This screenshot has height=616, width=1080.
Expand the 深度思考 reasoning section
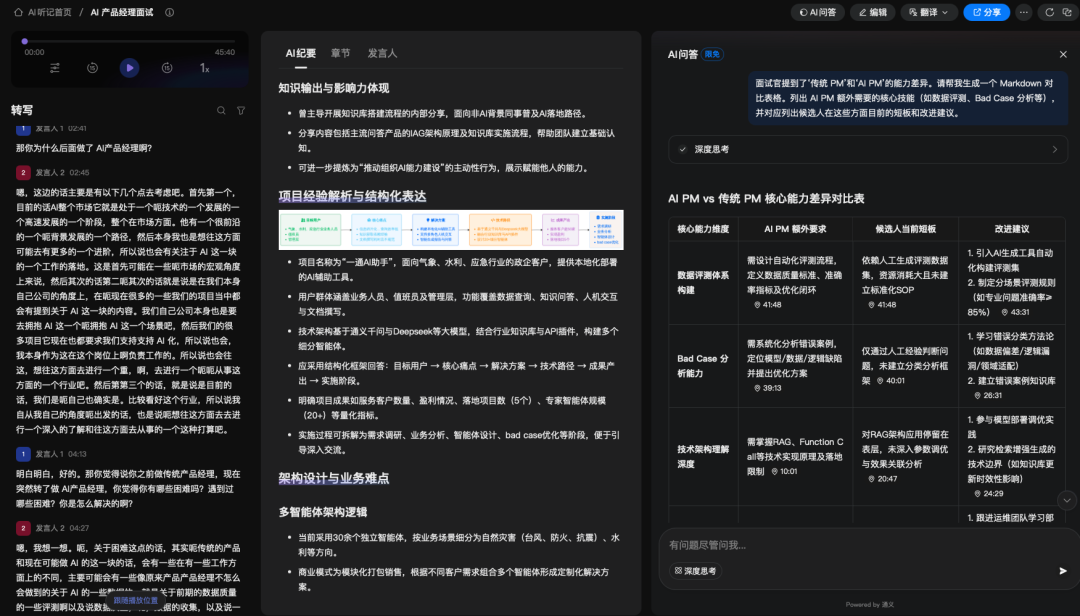[868, 150]
